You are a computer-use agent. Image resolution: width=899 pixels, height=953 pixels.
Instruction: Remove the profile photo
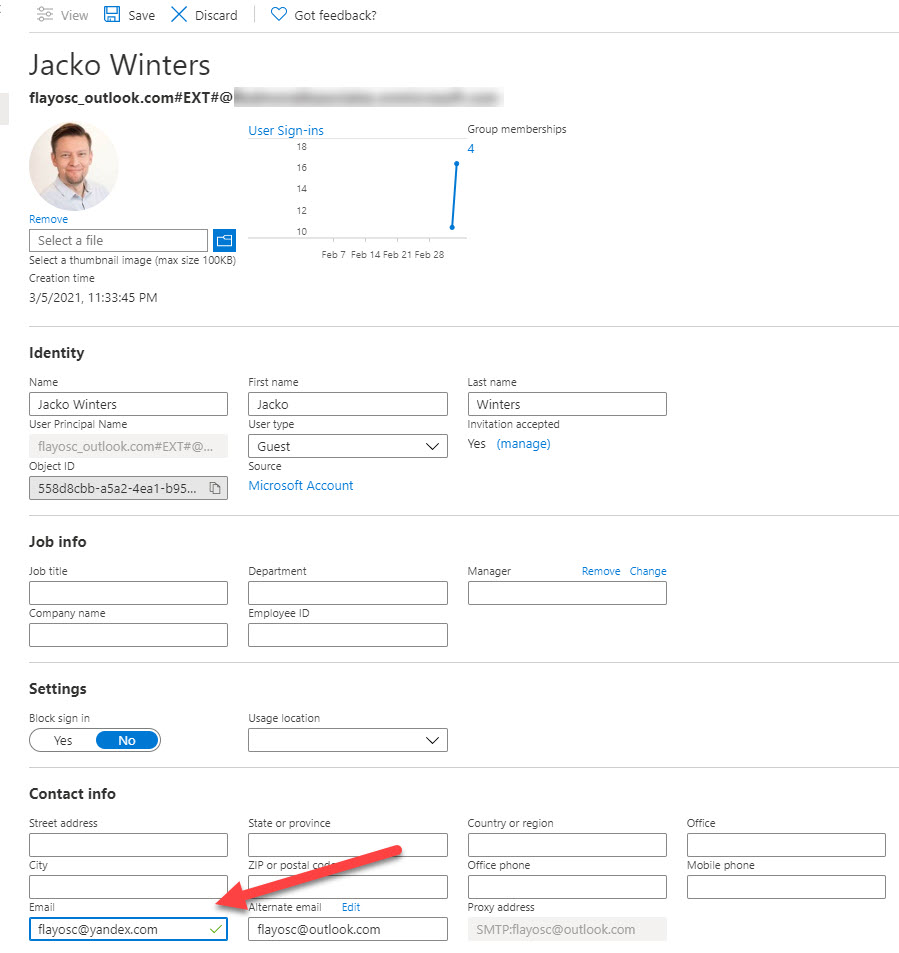pyautogui.click(x=48, y=219)
